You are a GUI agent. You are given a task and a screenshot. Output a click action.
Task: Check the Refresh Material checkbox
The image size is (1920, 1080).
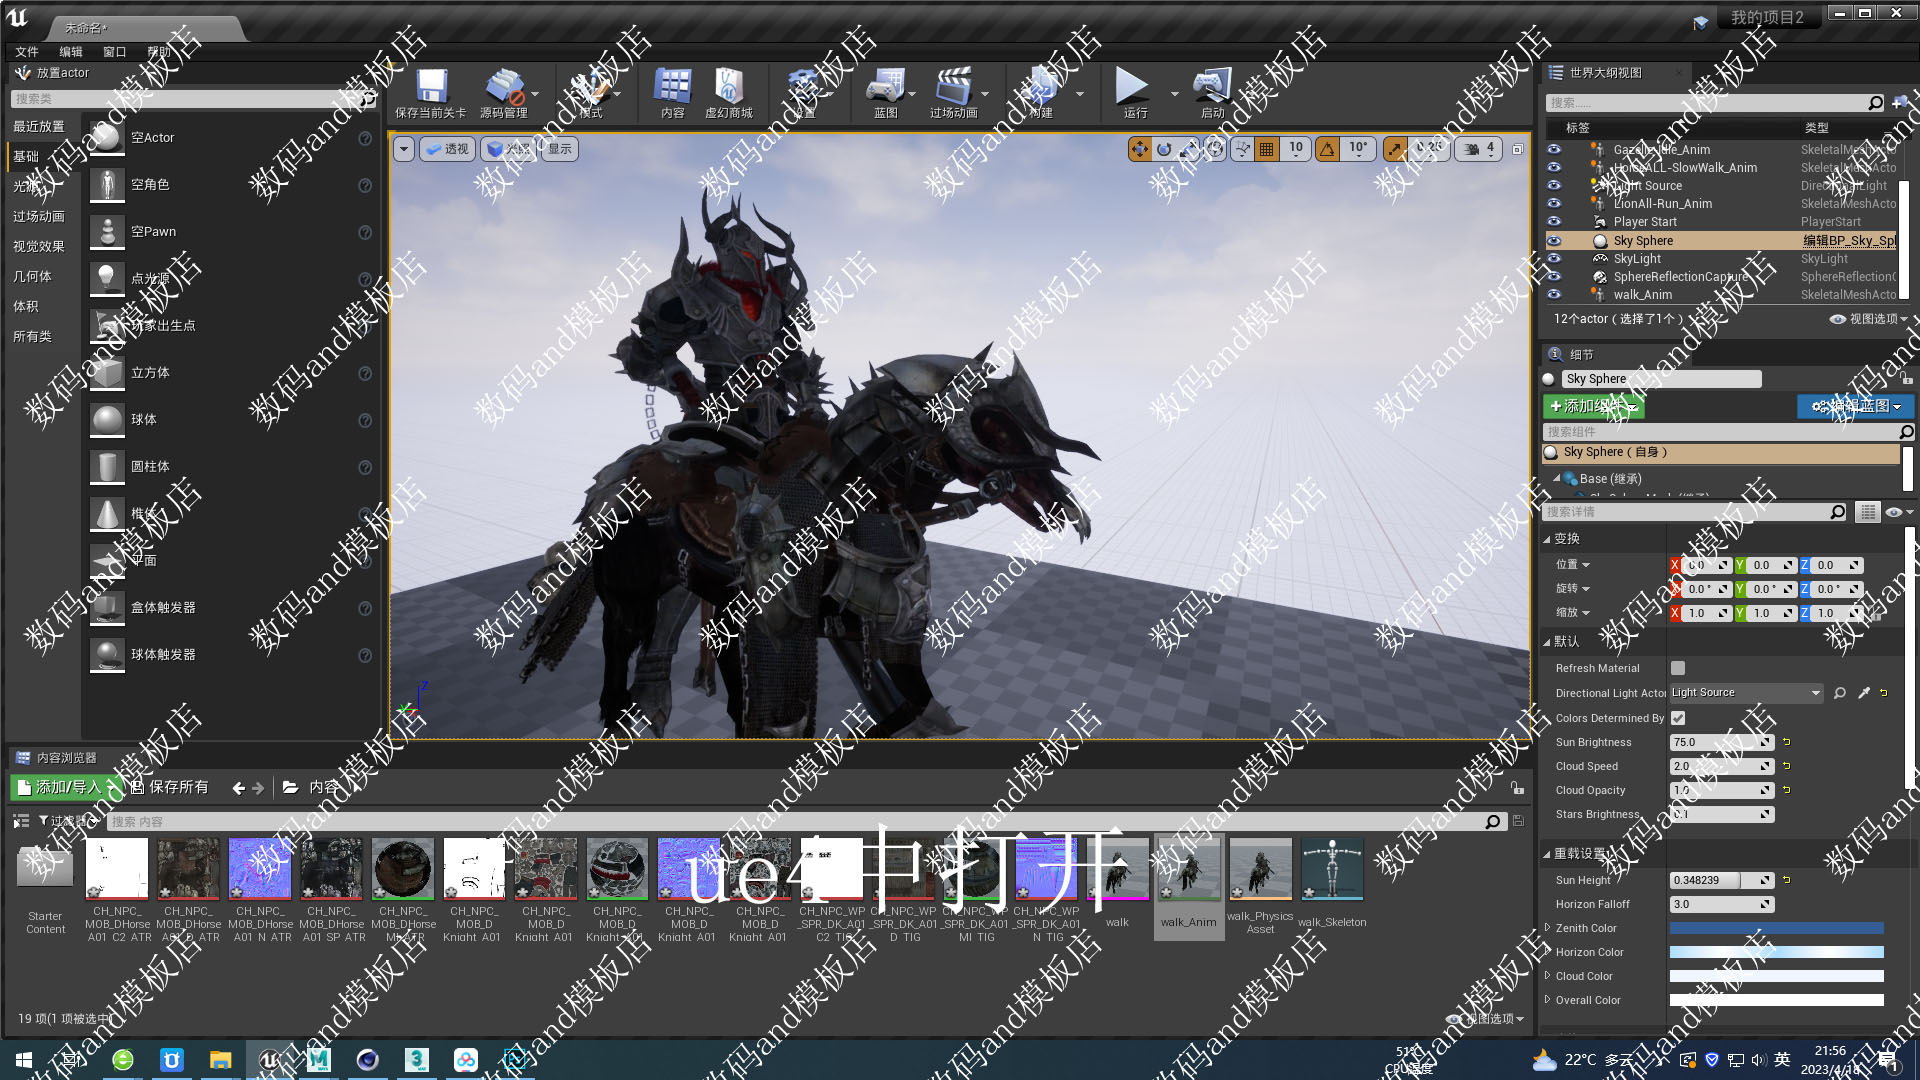[1678, 668]
